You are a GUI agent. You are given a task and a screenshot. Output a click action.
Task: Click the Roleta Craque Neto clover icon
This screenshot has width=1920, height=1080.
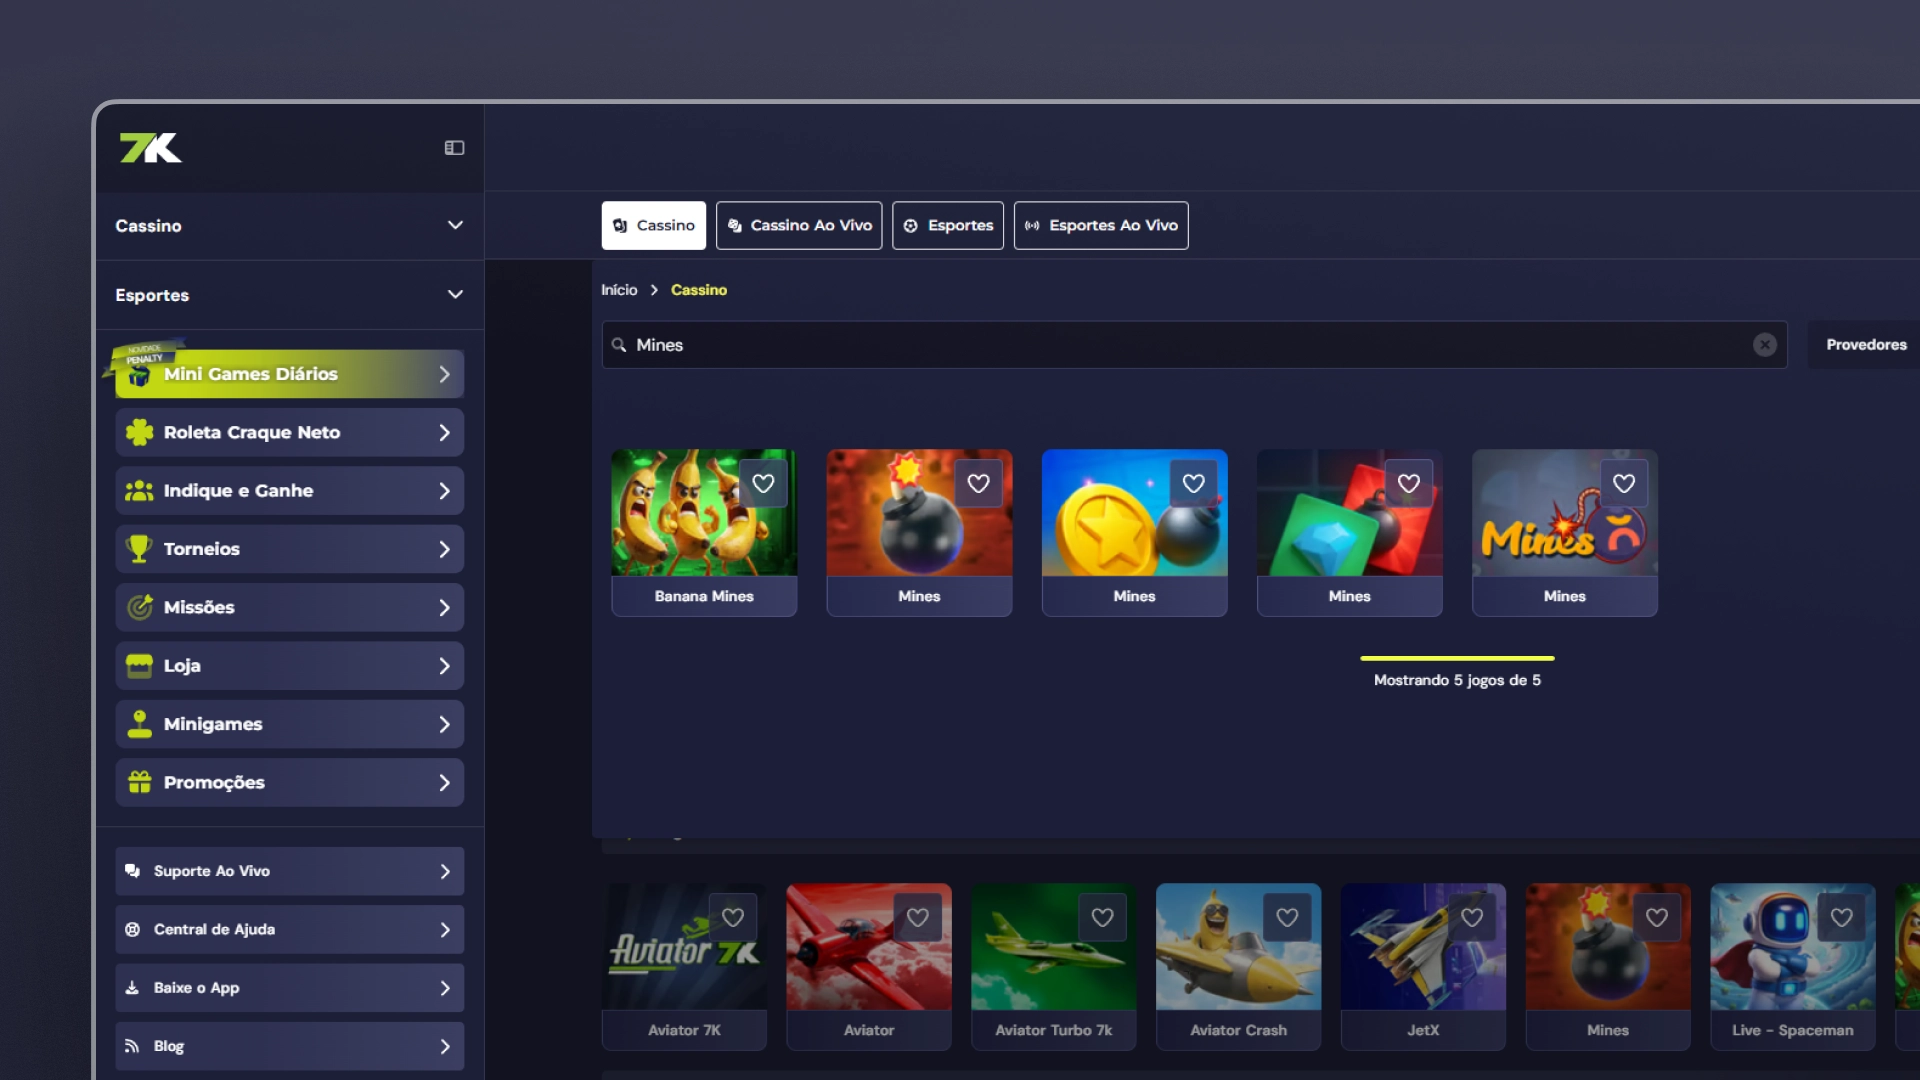(x=139, y=432)
